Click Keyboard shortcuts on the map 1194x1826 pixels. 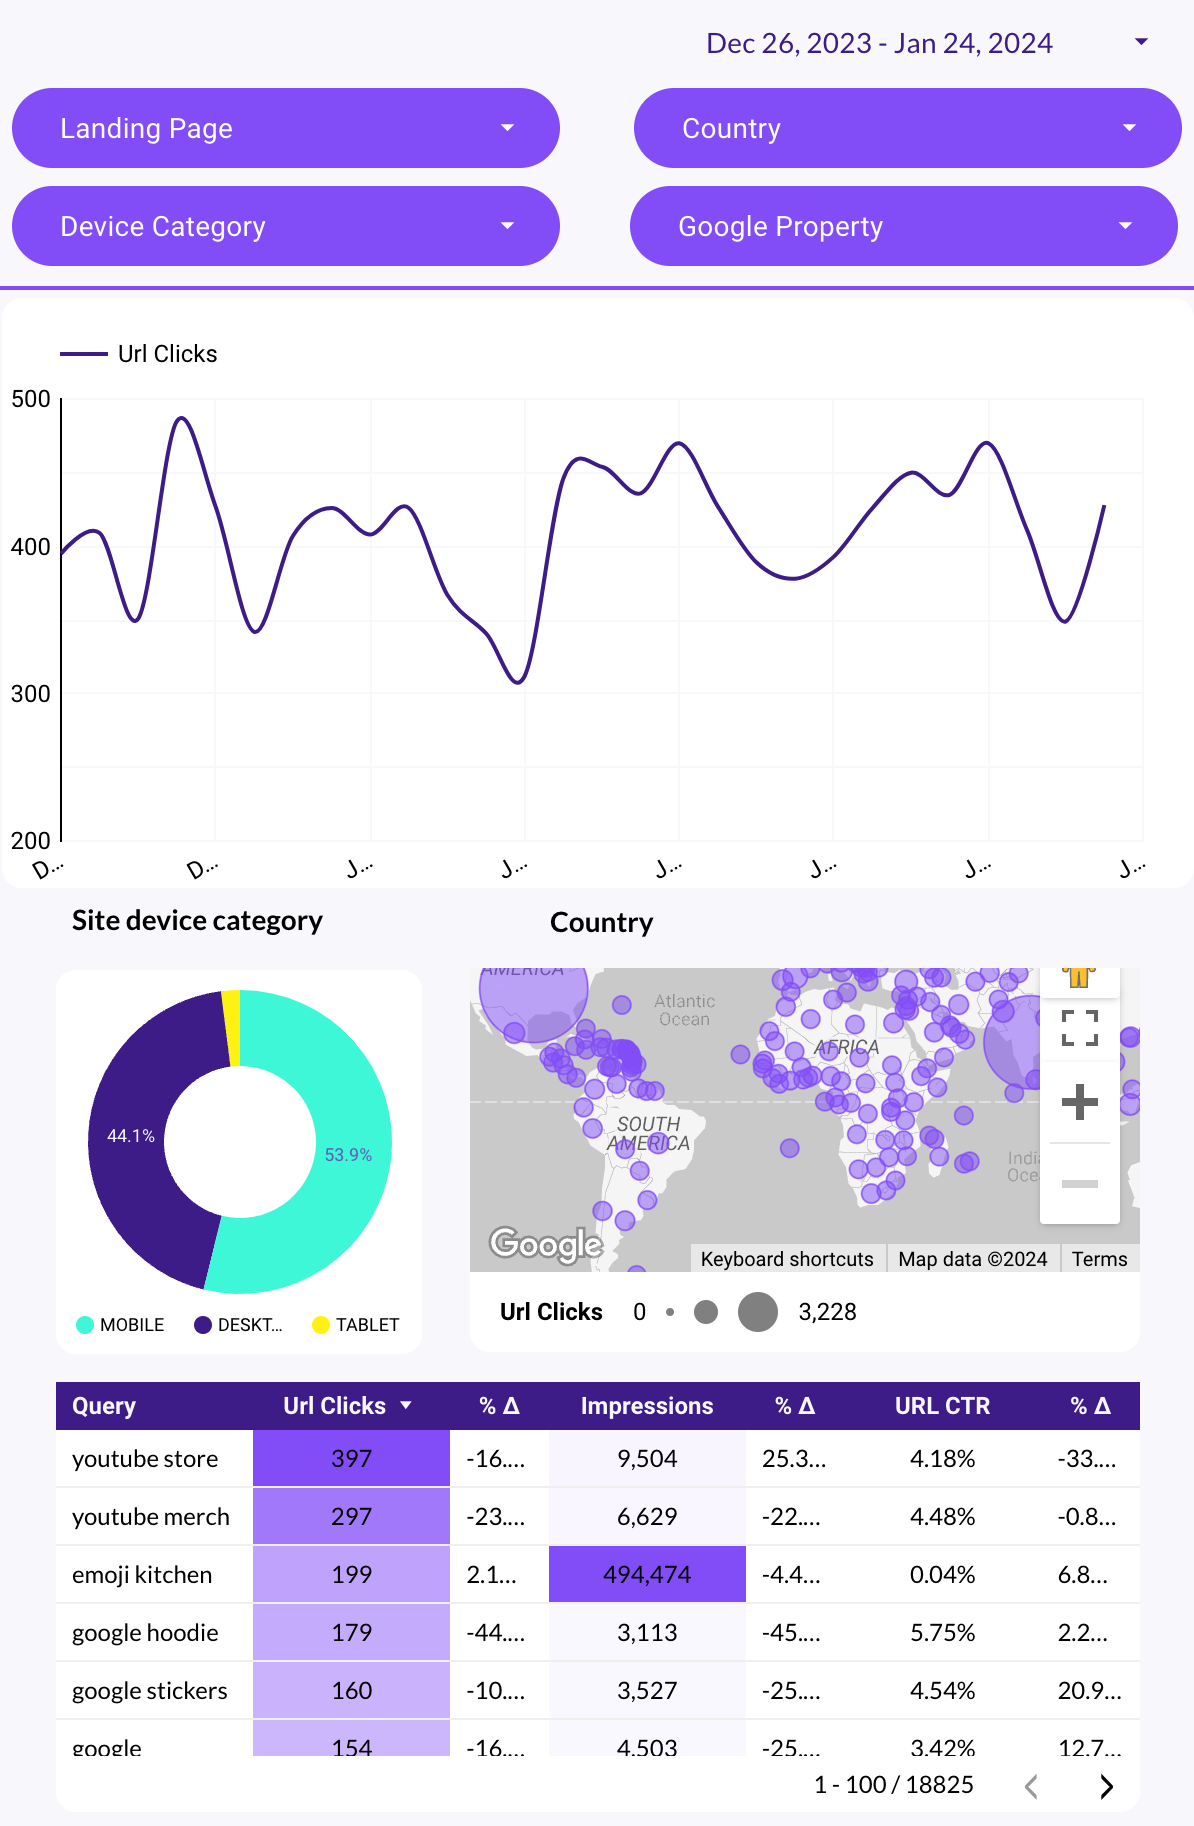pos(787,1259)
